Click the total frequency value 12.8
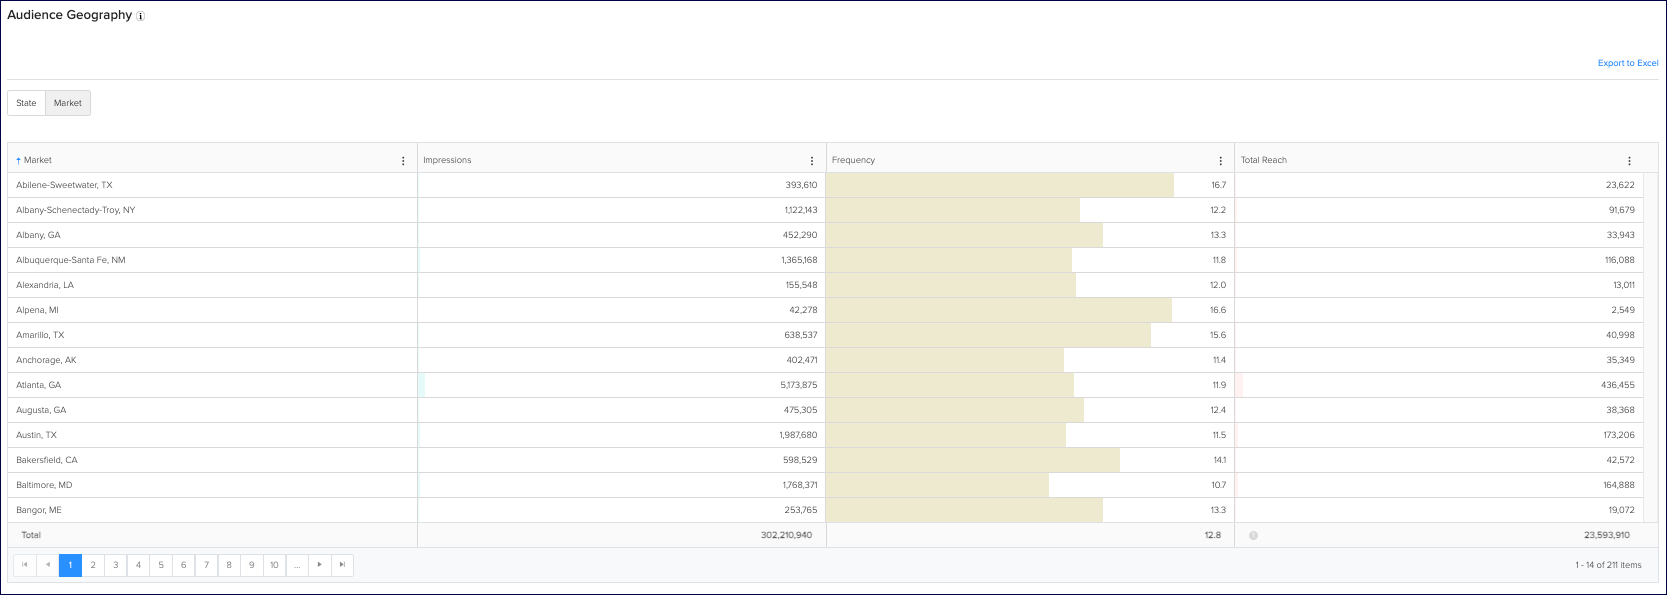1667x595 pixels. (1213, 535)
